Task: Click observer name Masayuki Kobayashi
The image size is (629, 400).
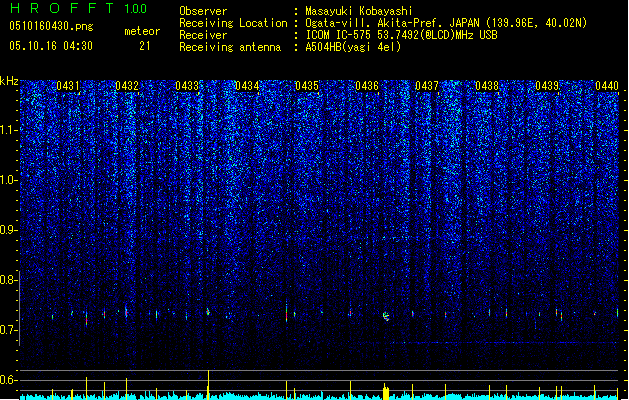Action: point(359,11)
